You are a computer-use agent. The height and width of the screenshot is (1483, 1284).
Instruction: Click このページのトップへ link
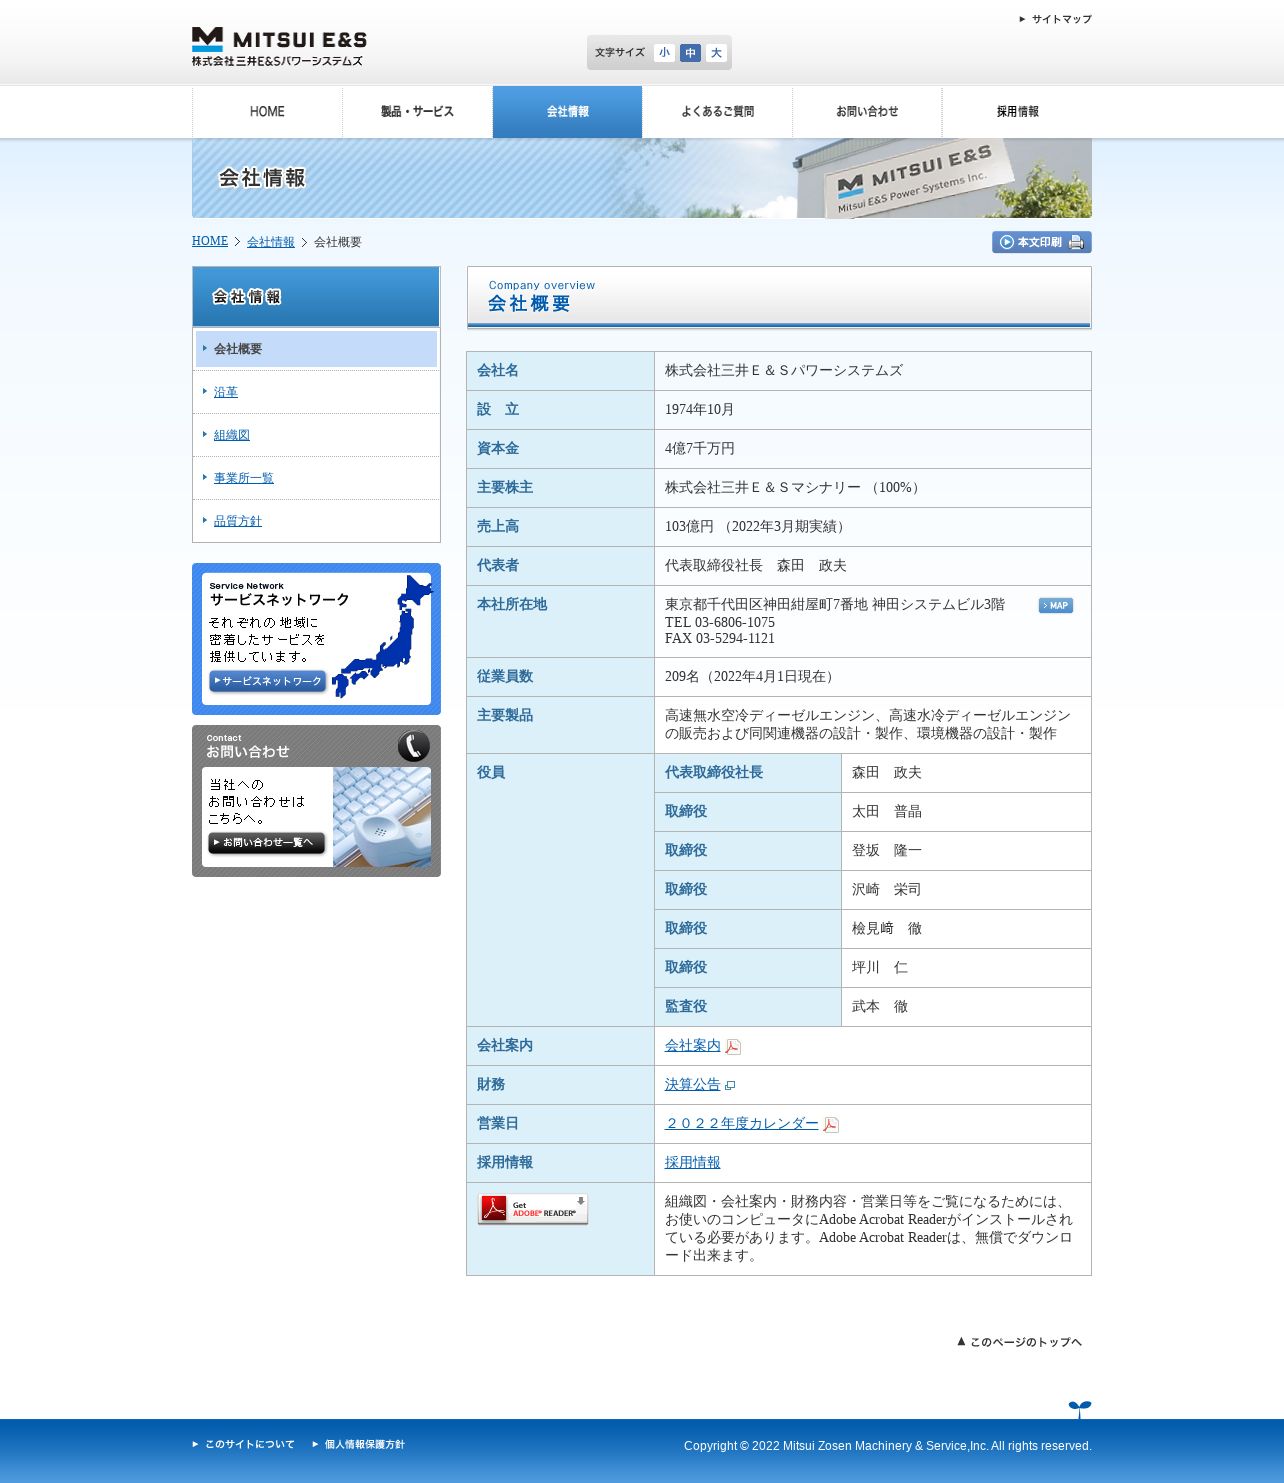click(1019, 1342)
